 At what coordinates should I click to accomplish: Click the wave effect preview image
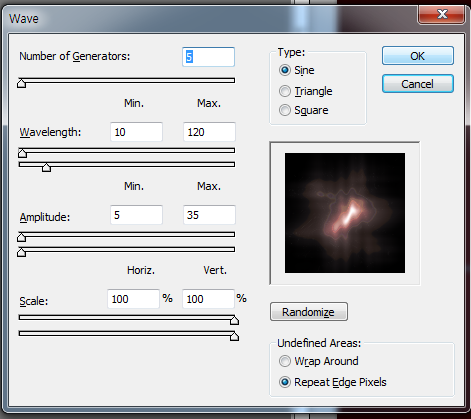coord(345,213)
